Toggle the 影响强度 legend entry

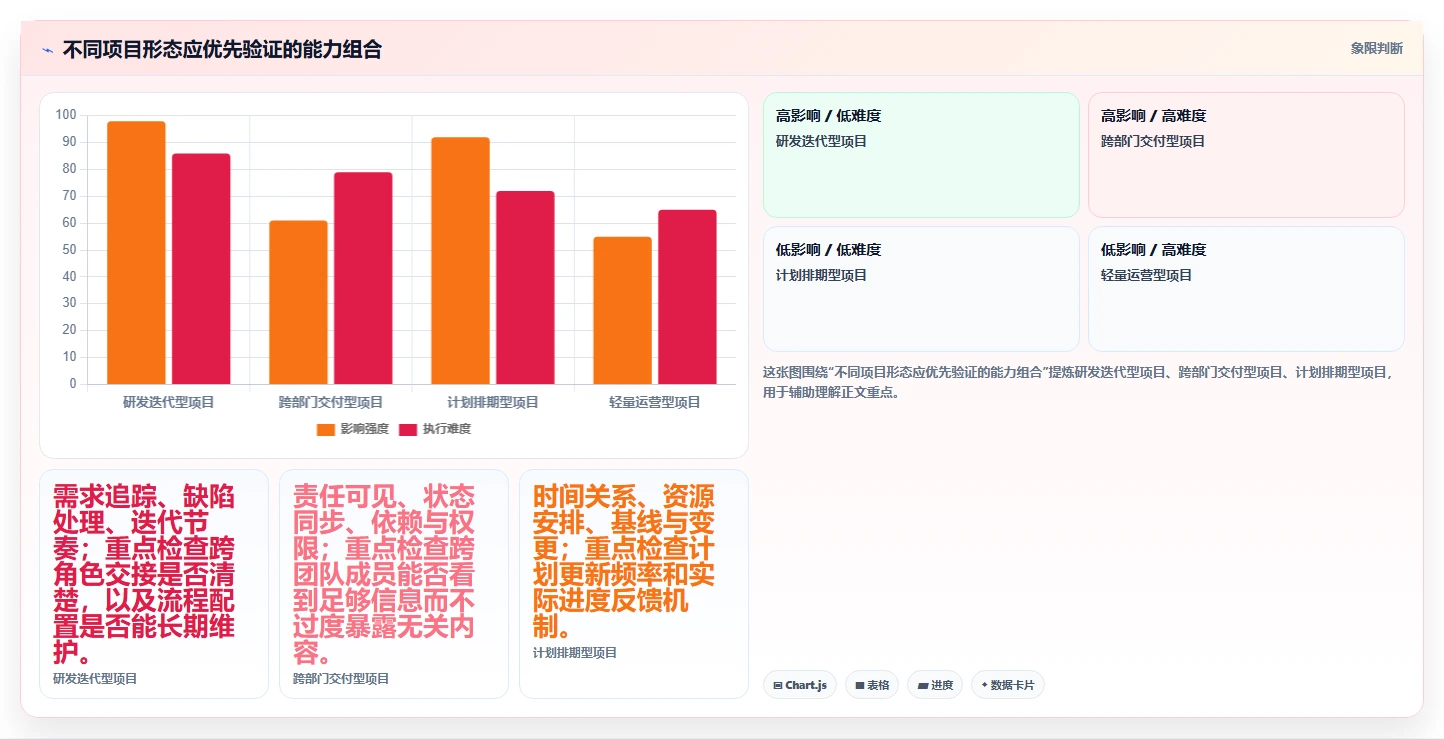353,429
